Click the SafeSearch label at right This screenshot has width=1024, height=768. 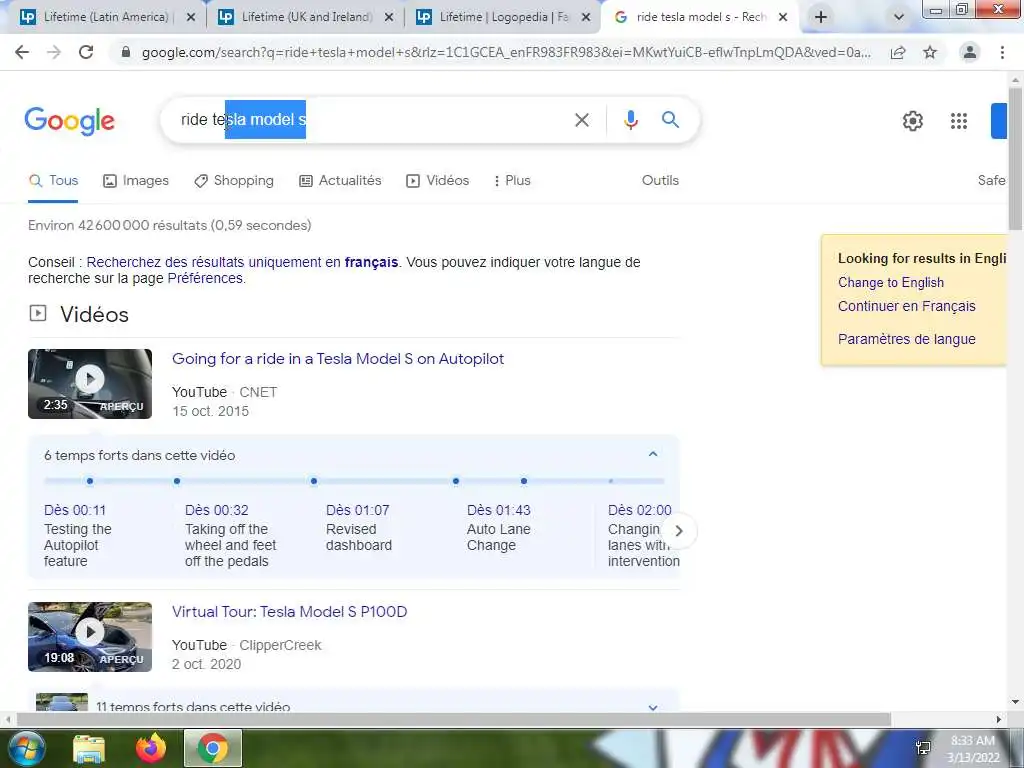coord(991,181)
